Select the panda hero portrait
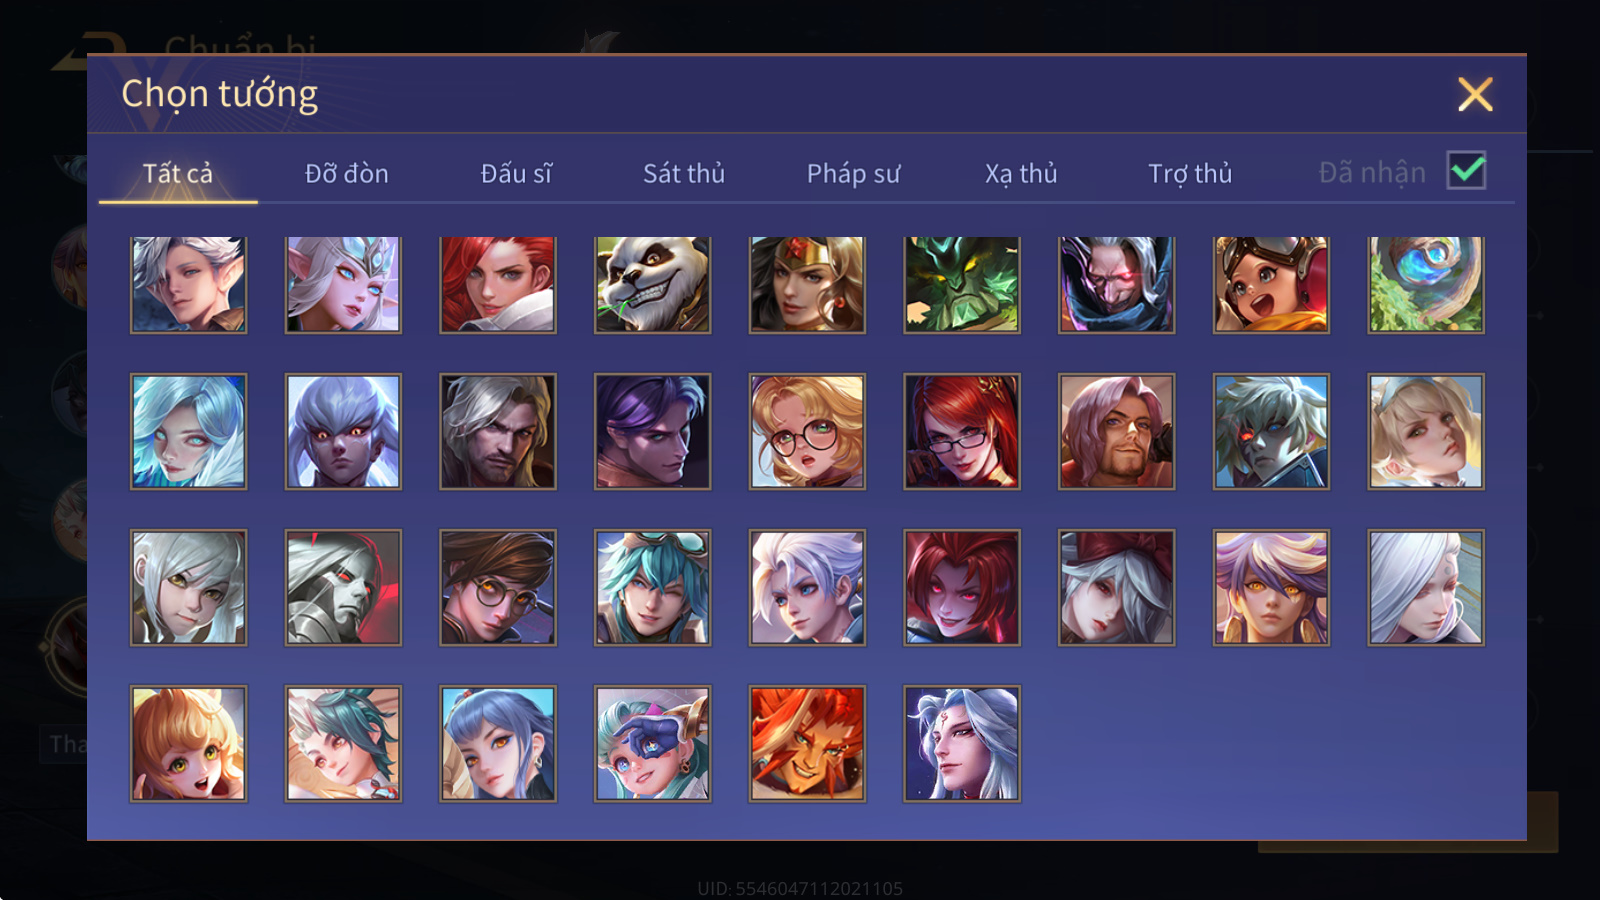 click(x=652, y=284)
